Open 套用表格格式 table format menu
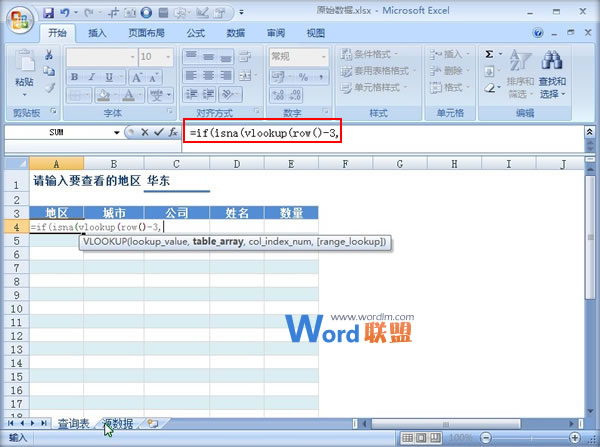The height and width of the screenshot is (447, 600). (378, 71)
